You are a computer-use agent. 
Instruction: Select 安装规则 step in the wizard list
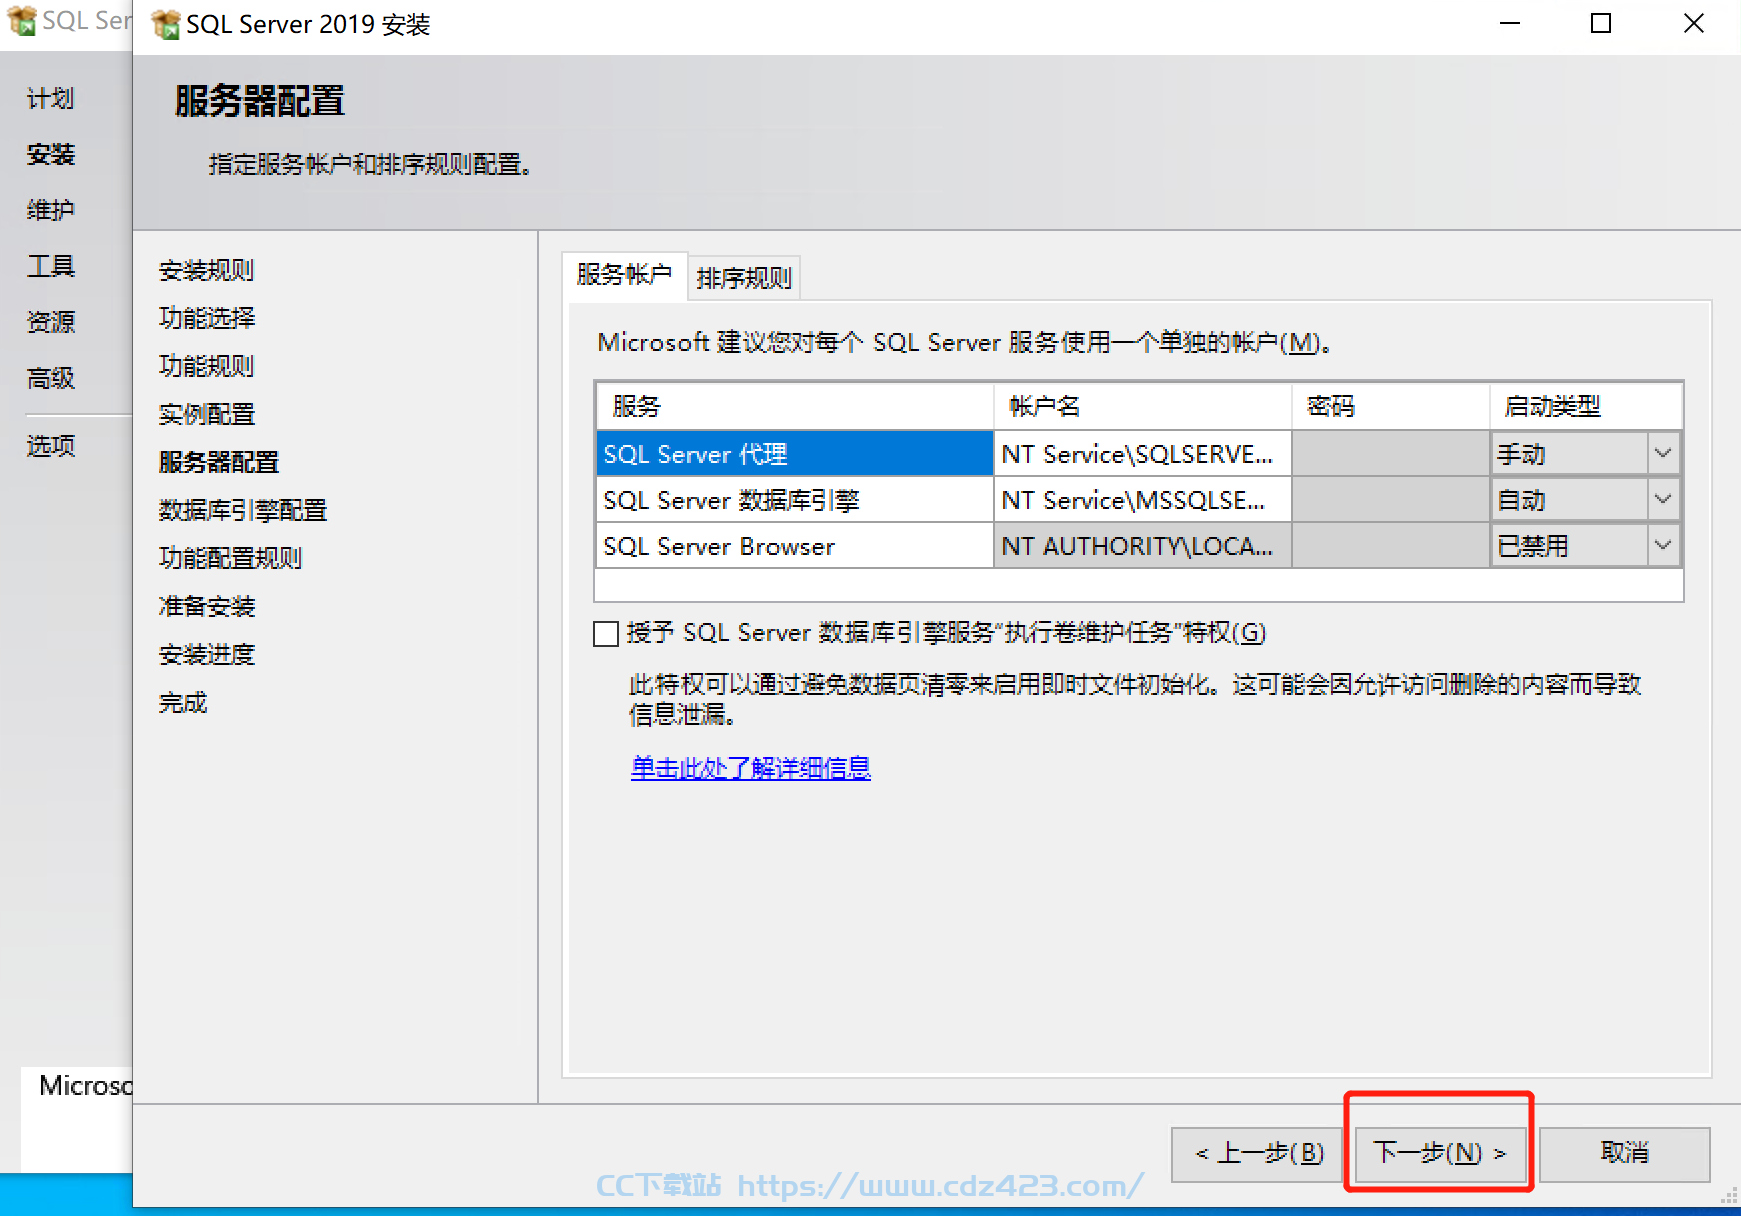click(207, 270)
